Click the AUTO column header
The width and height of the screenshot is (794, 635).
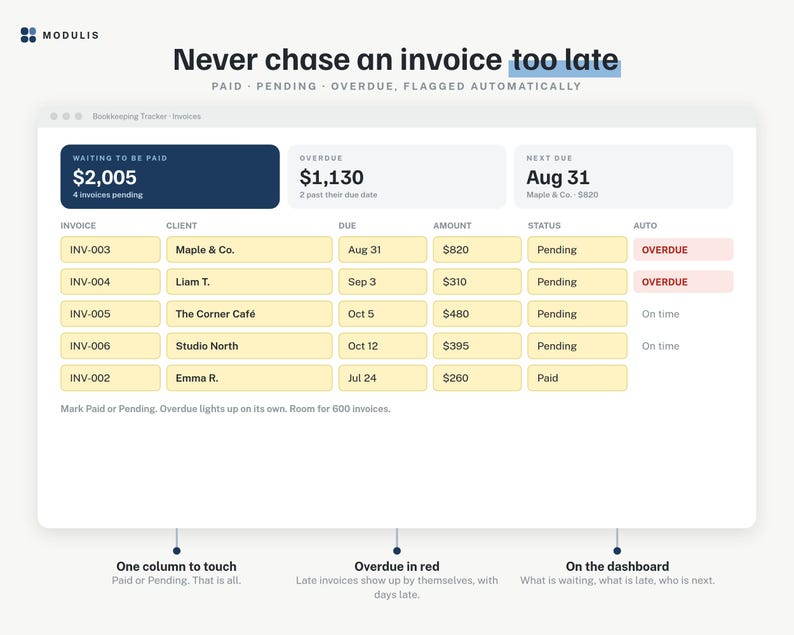coord(645,225)
